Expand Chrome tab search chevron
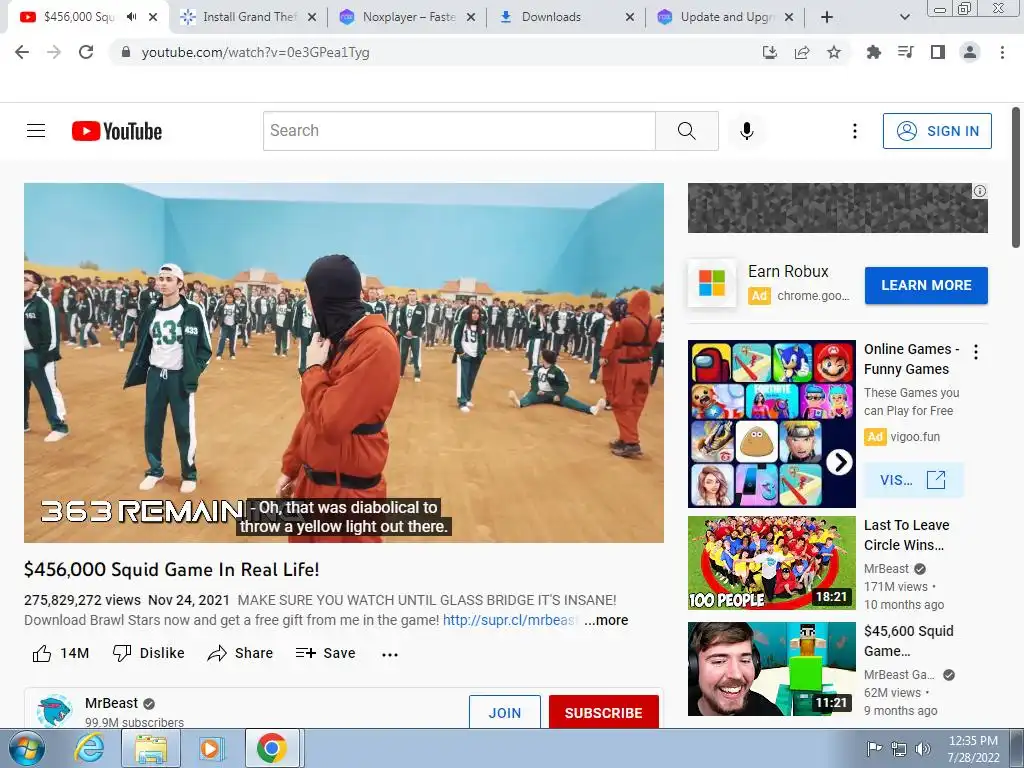1024x768 pixels. [x=904, y=17]
